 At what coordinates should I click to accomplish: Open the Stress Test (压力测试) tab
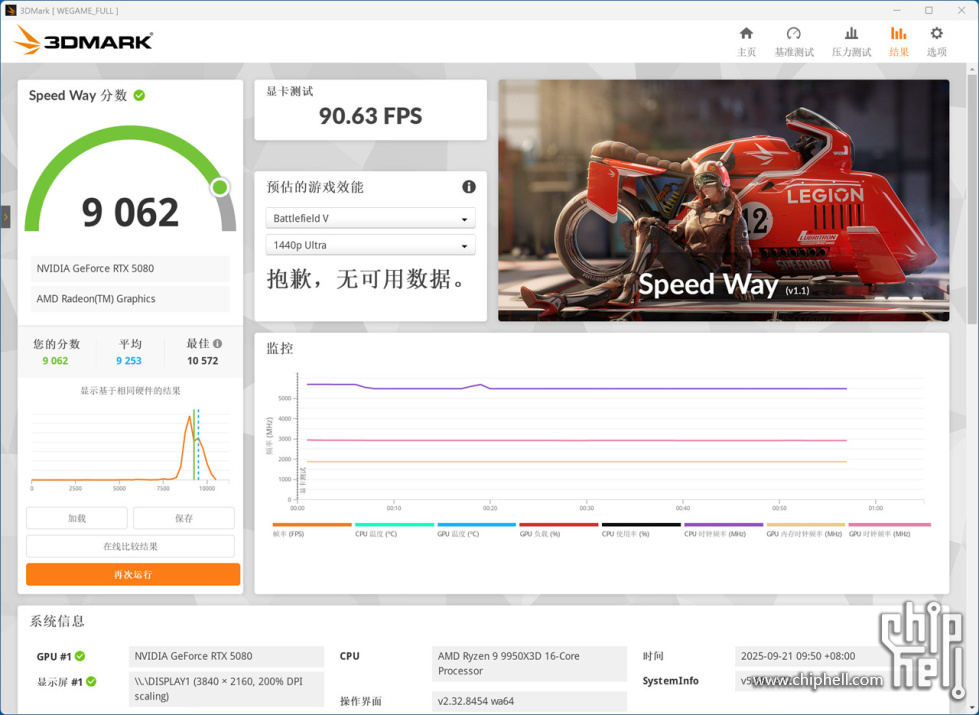(x=851, y=42)
